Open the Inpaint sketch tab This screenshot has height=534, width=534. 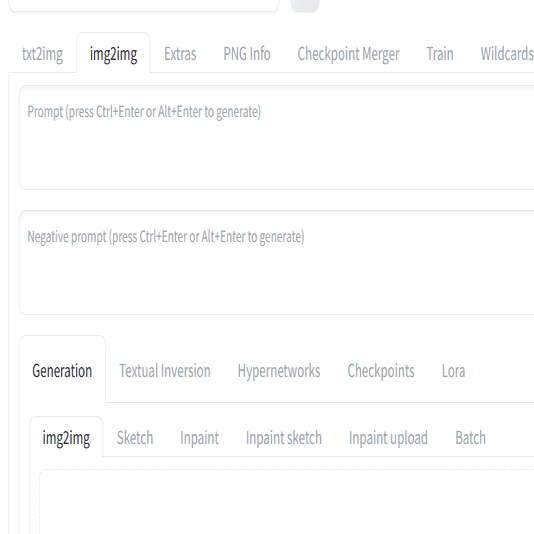pos(284,438)
